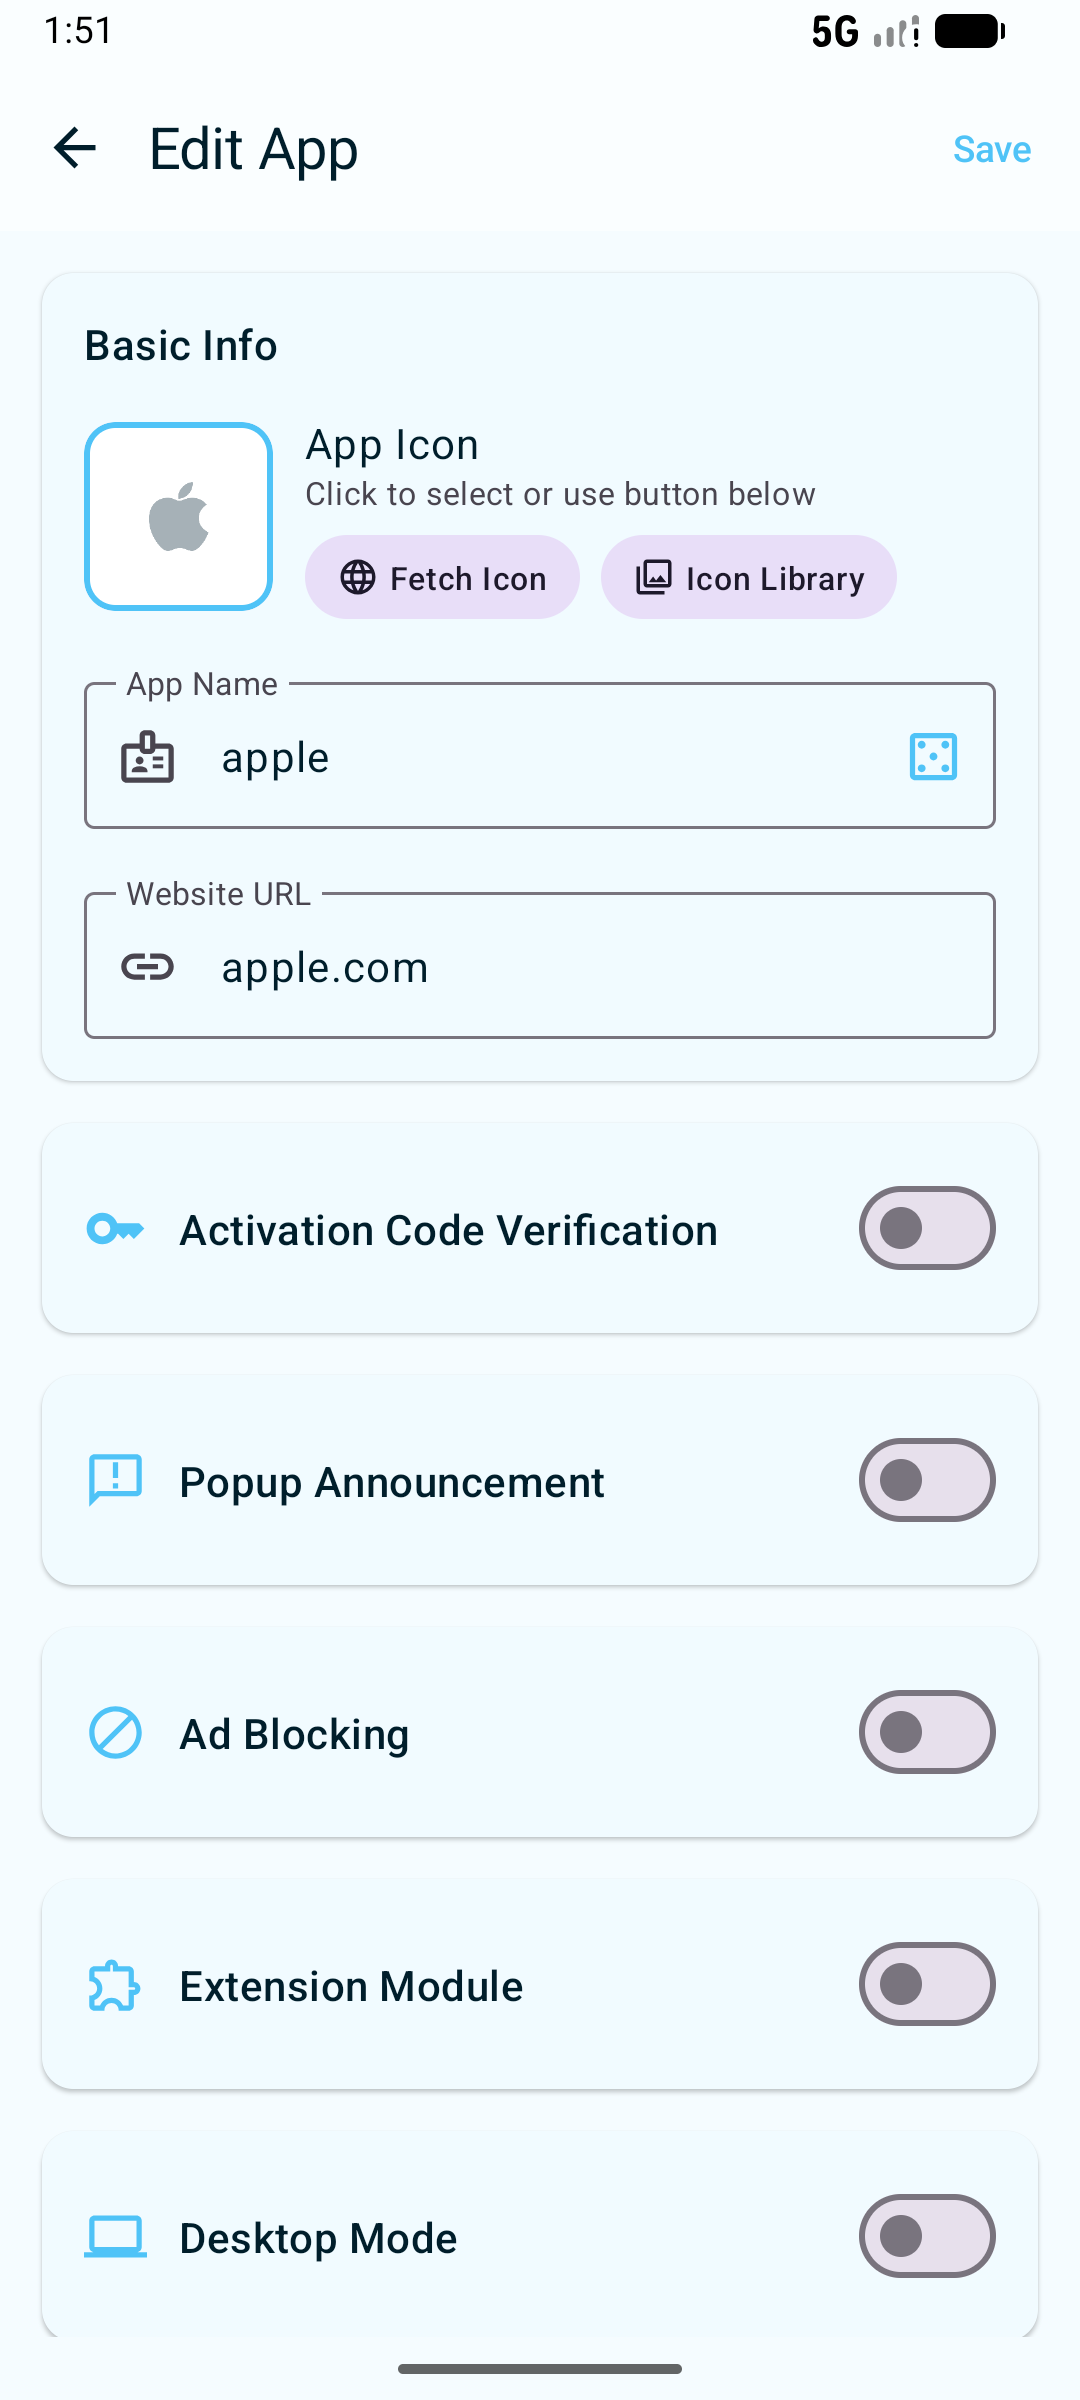Tap the Ad Blocking circle-slash icon
The height and width of the screenshot is (2400, 1080).
tap(115, 1732)
